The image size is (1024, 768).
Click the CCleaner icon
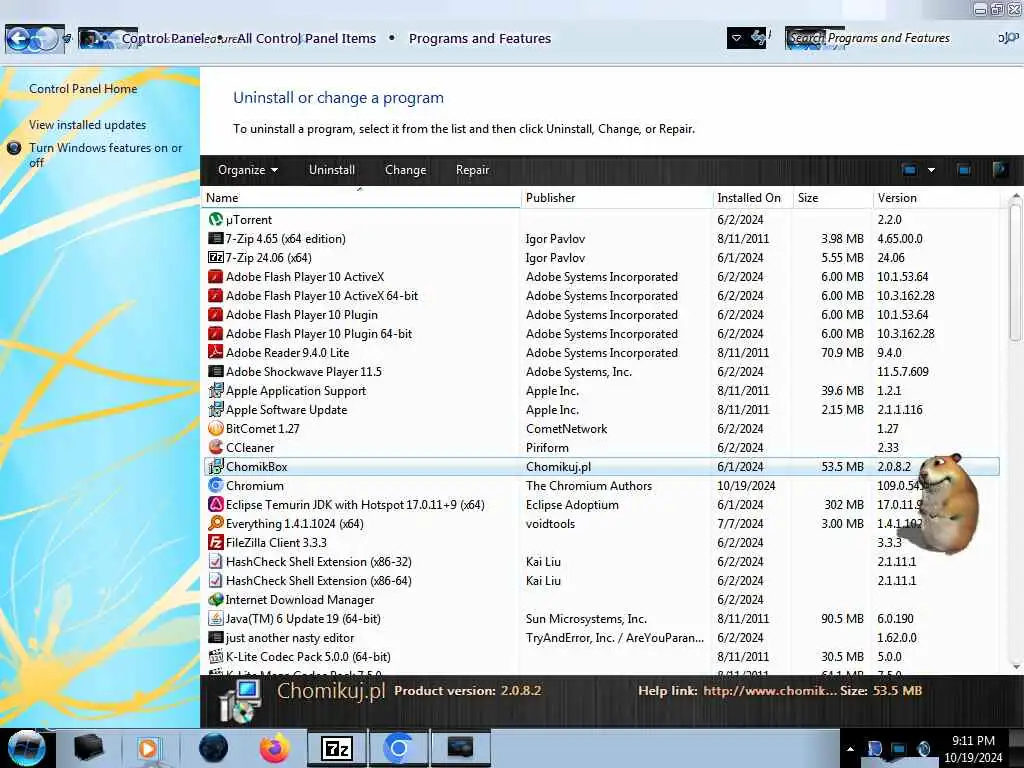tap(216, 447)
